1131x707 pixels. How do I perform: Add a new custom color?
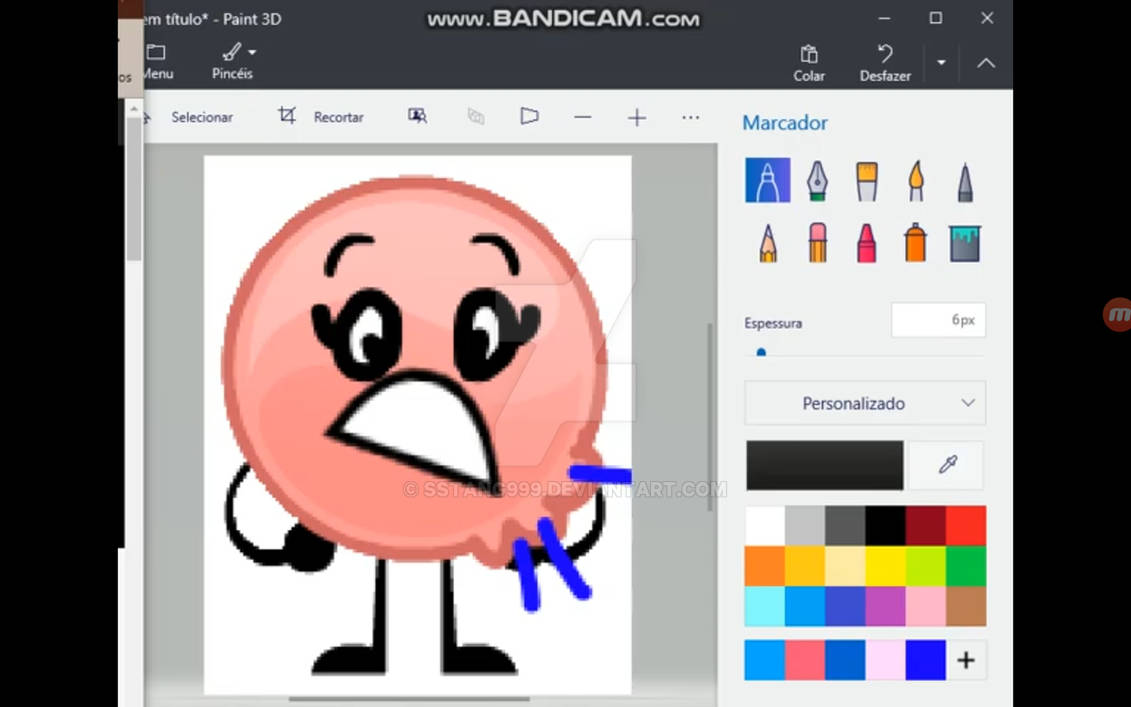966,660
